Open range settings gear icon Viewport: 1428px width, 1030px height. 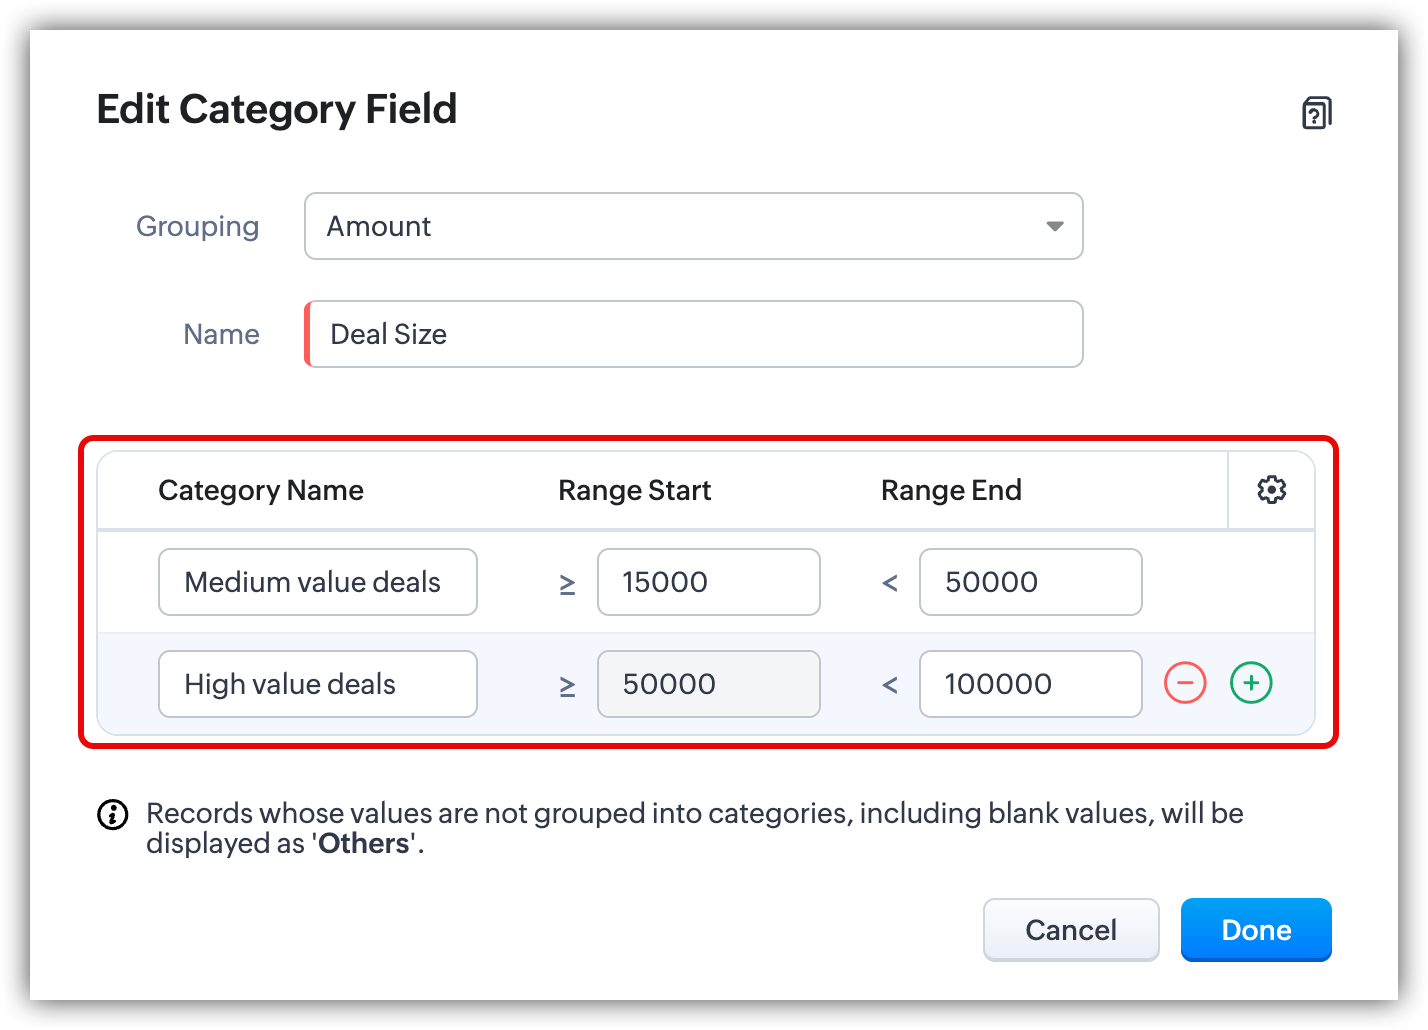click(x=1271, y=490)
